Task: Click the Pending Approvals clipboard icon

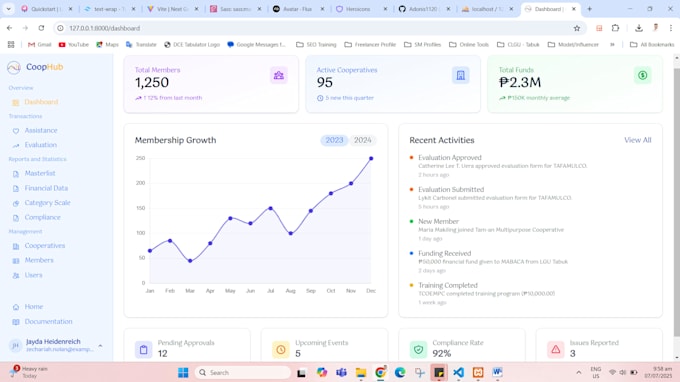Action: point(144,349)
